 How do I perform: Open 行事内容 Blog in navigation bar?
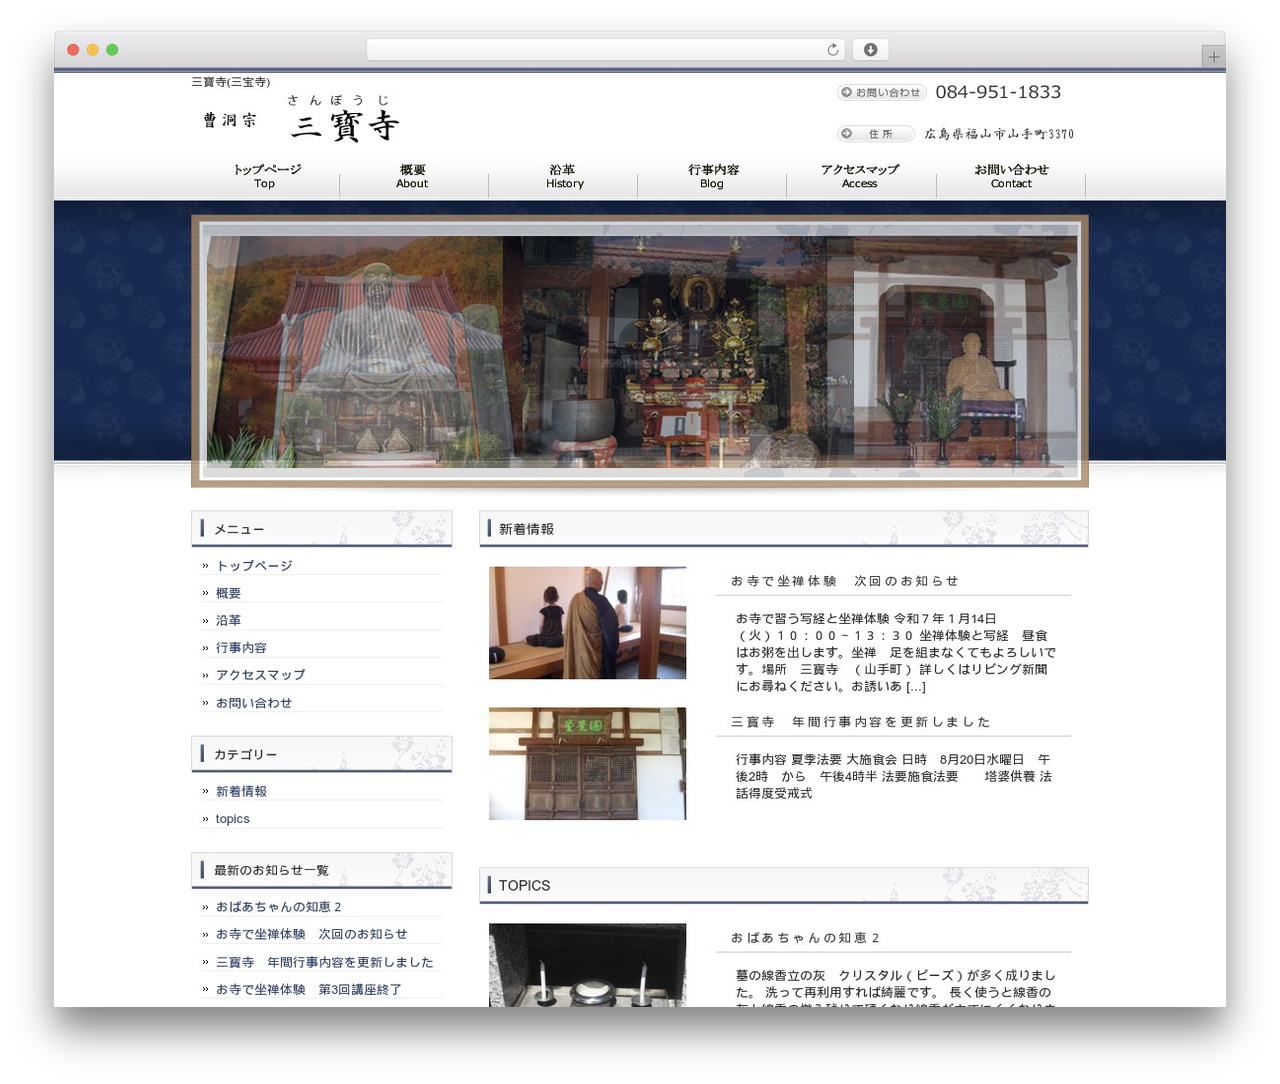(x=712, y=176)
